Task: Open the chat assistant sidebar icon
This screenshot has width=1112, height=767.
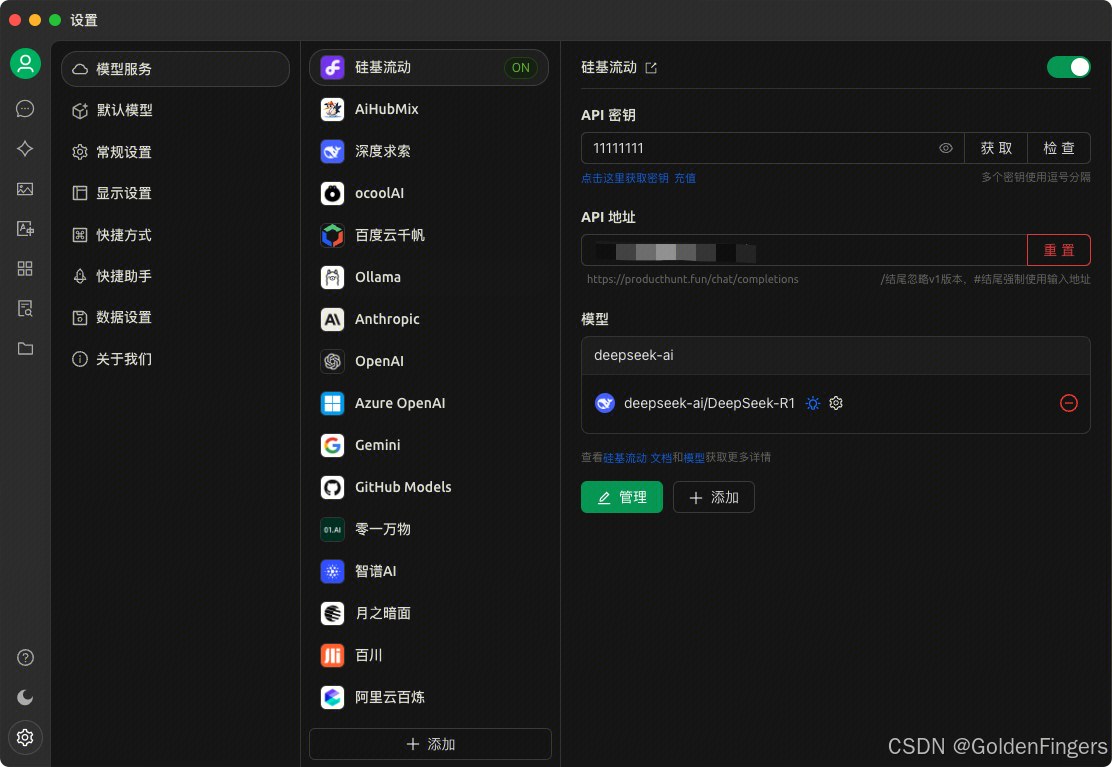Action: pos(26,108)
